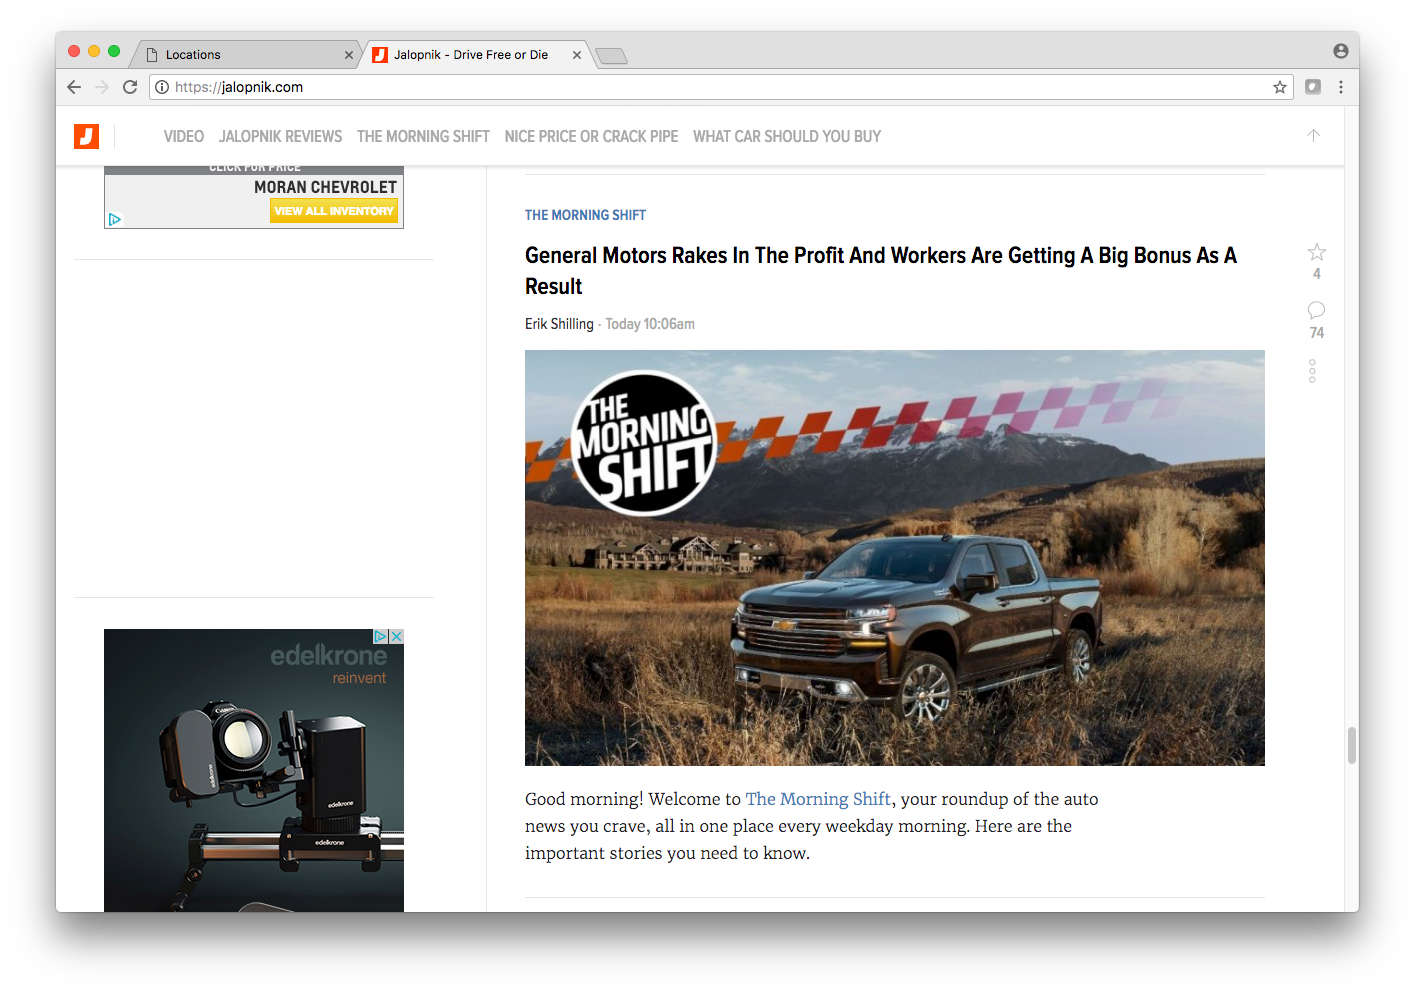Close the edelkrone ad with the X icon
The width and height of the screenshot is (1415, 992).
coord(396,636)
